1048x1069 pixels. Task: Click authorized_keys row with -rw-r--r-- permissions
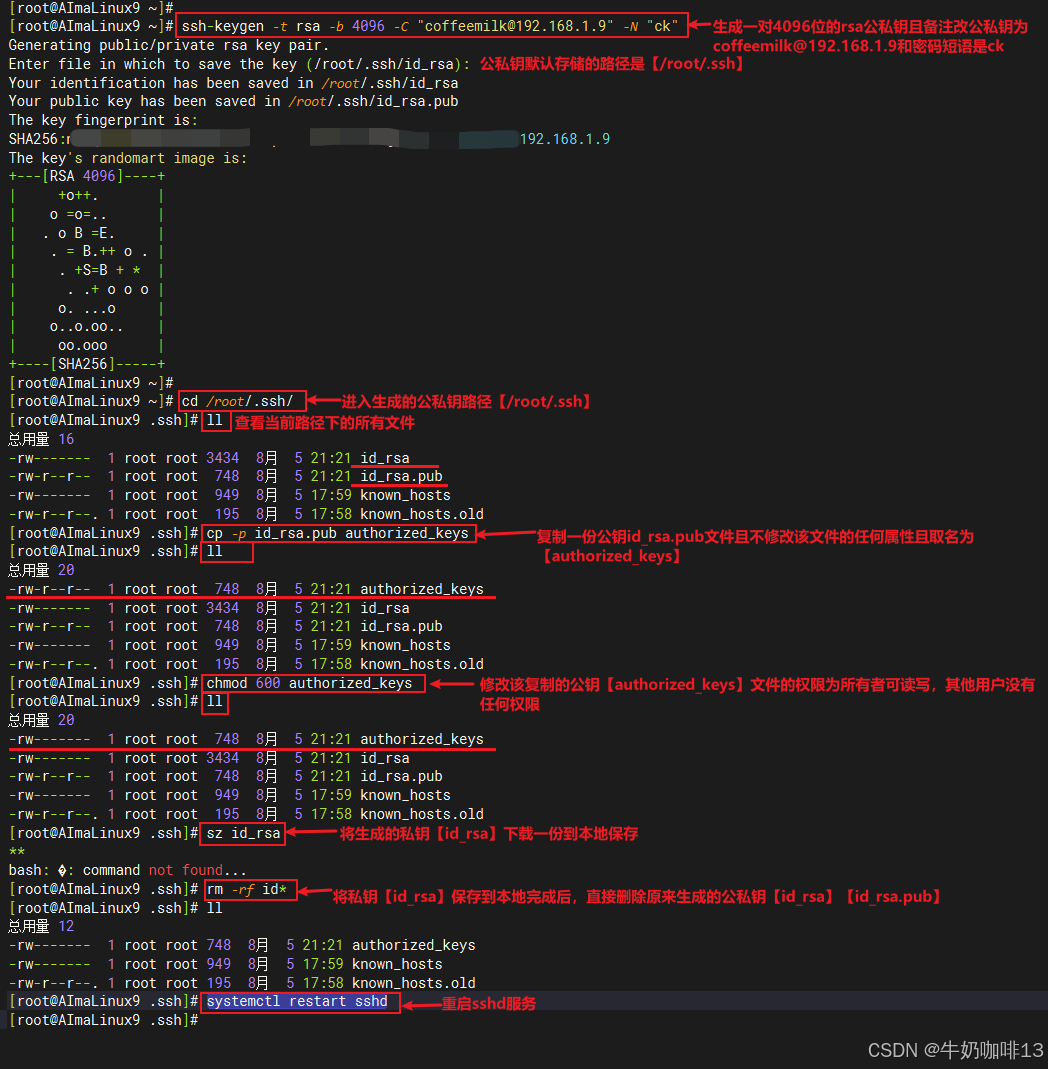coord(246,589)
